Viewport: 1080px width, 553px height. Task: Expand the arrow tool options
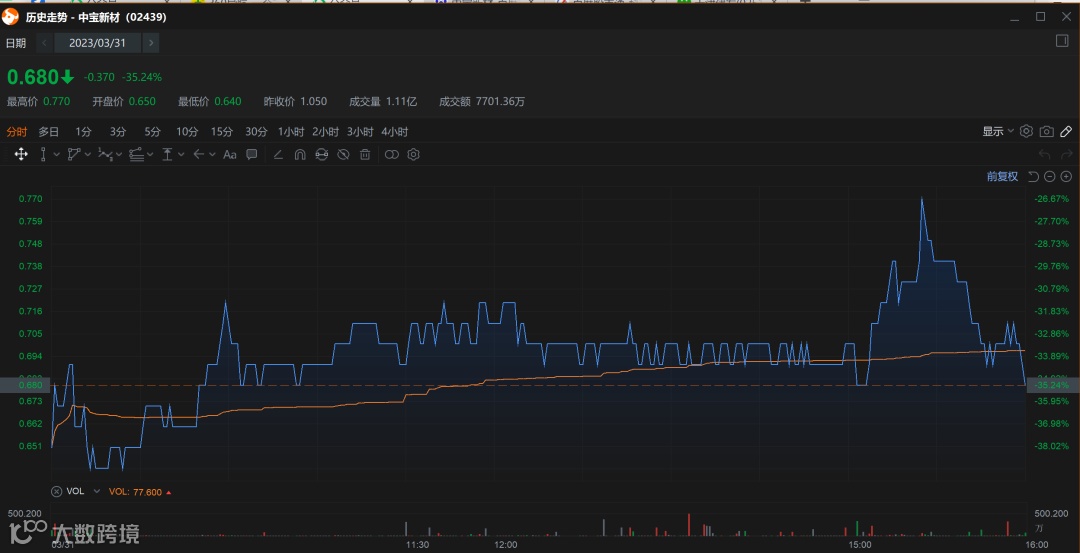coord(212,154)
